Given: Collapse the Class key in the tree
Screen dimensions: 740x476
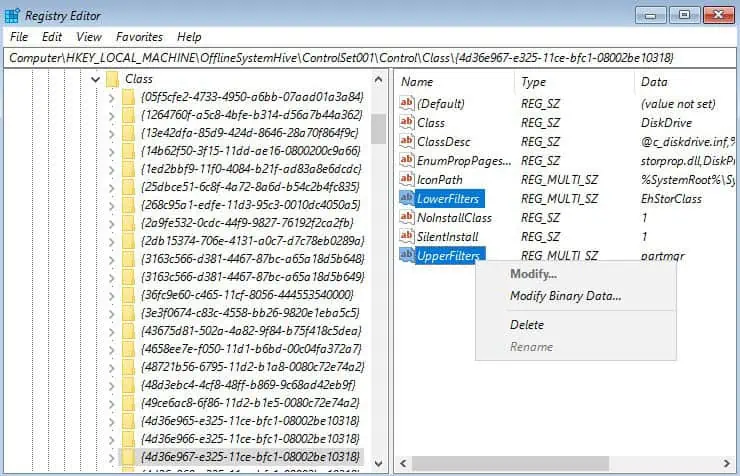Looking at the screenshot, I should tap(96, 79).
